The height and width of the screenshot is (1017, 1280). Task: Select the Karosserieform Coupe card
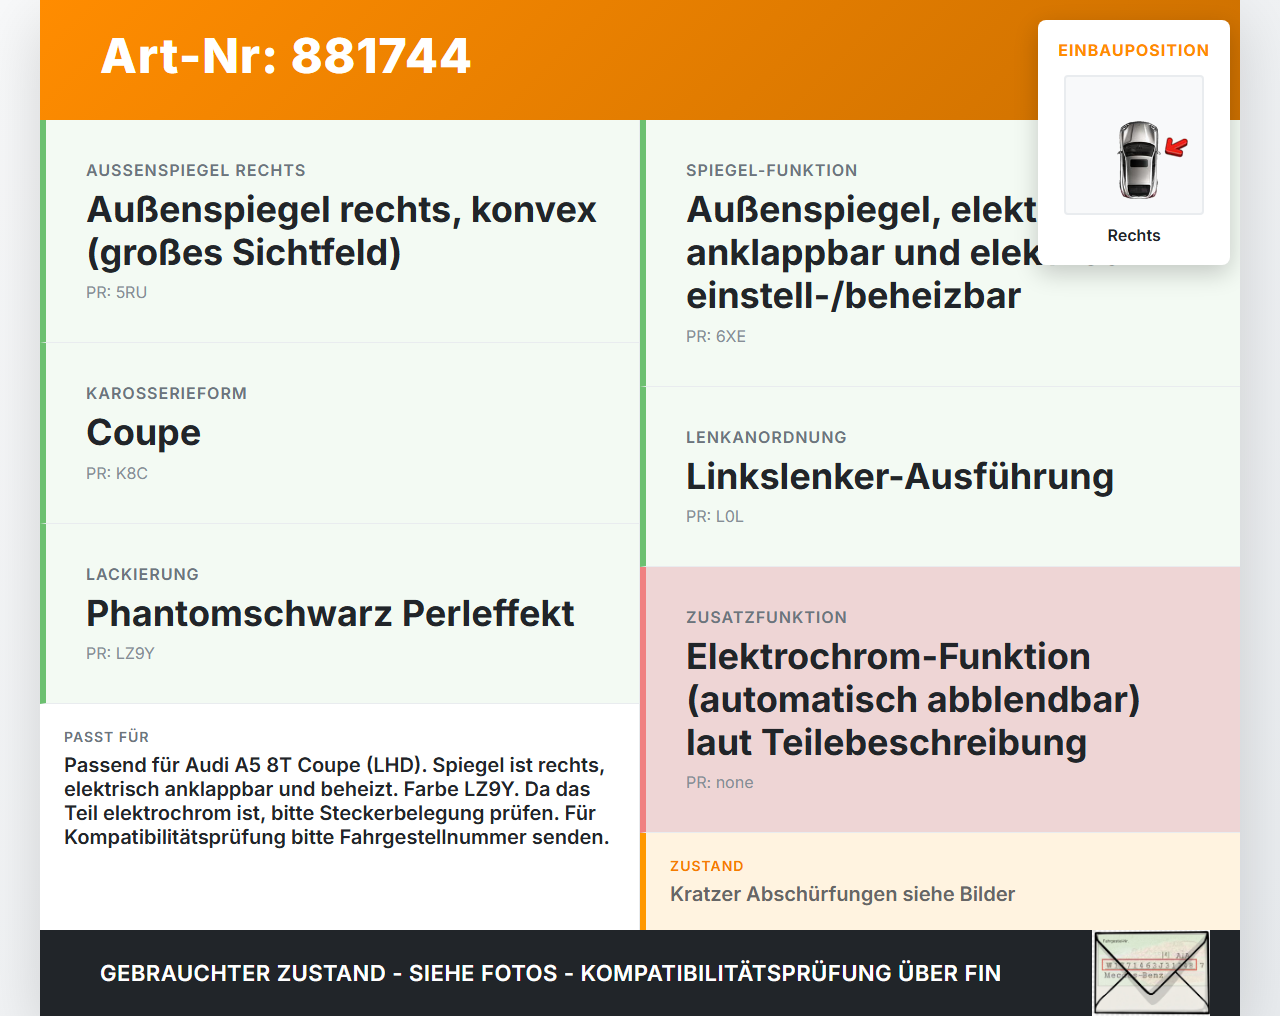pyautogui.click(x=340, y=433)
